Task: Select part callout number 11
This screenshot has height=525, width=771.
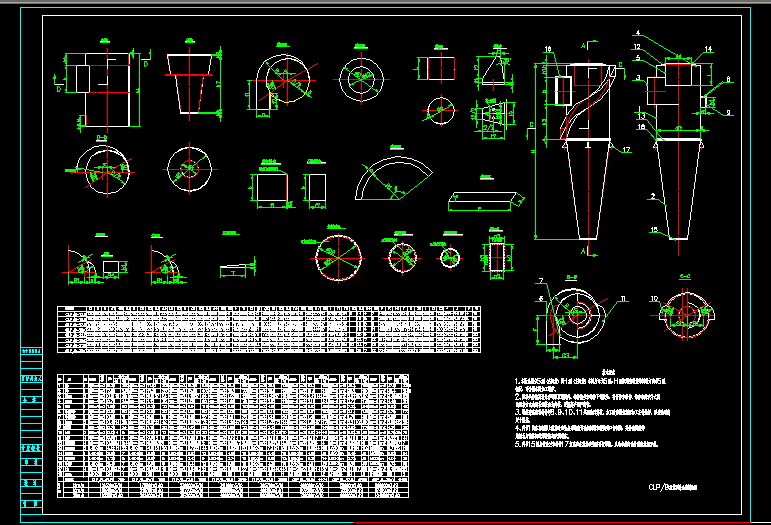Action: (x=623, y=298)
